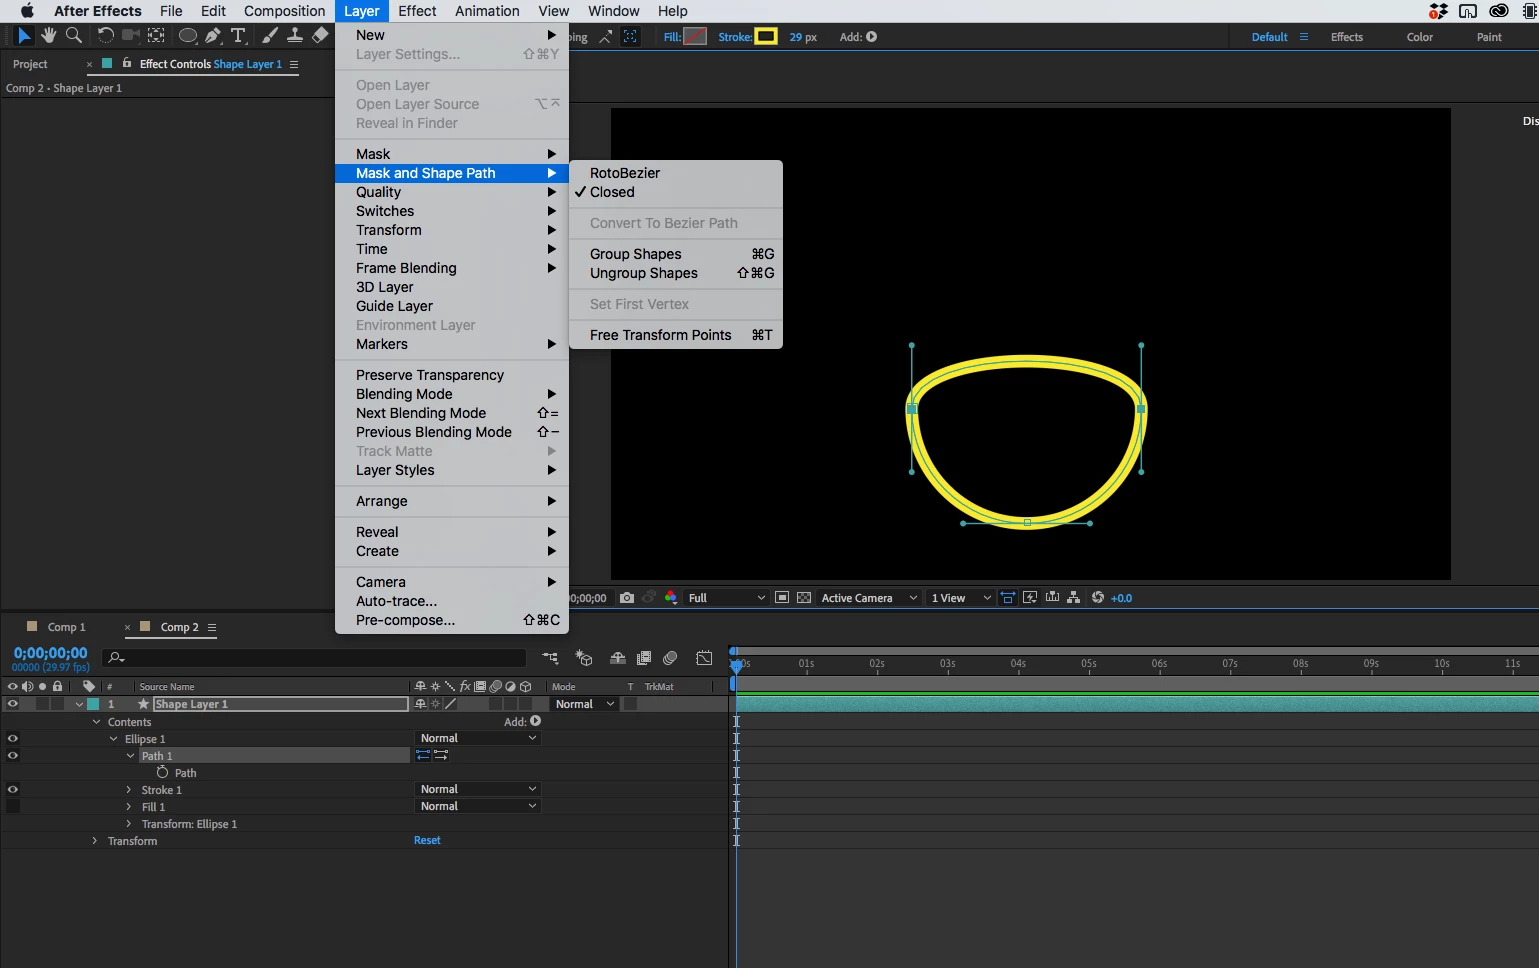Select the Clone Stamp tool
The image size is (1539, 968).
coord(295,36)
